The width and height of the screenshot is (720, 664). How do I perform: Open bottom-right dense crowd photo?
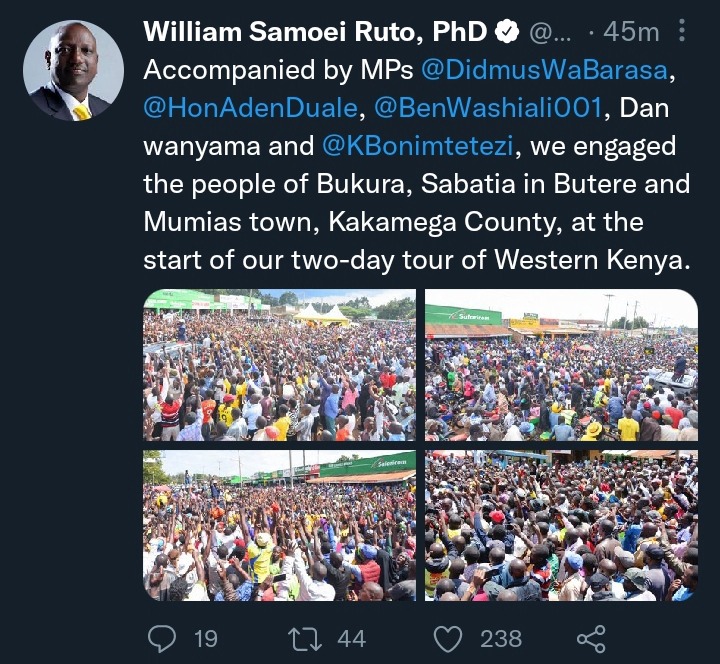coord(561,525)
